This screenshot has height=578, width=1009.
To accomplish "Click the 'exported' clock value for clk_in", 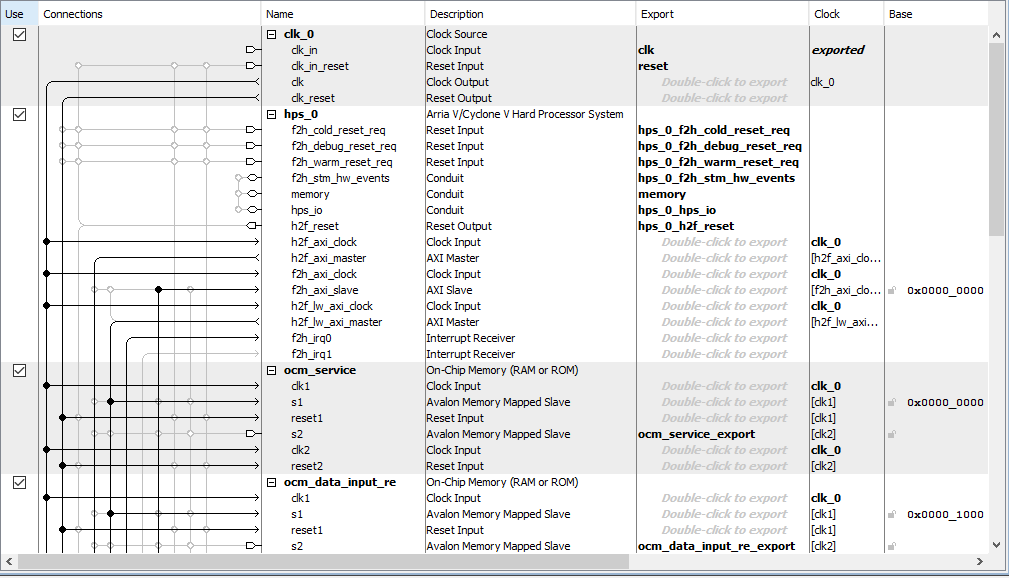I will 838,50.
